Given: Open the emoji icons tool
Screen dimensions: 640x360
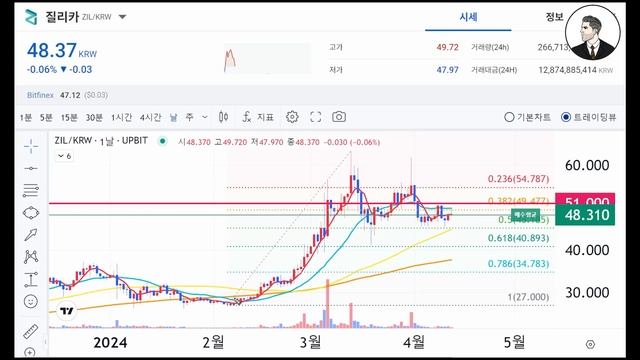Looking at the screenshot, I should point(31,301).
